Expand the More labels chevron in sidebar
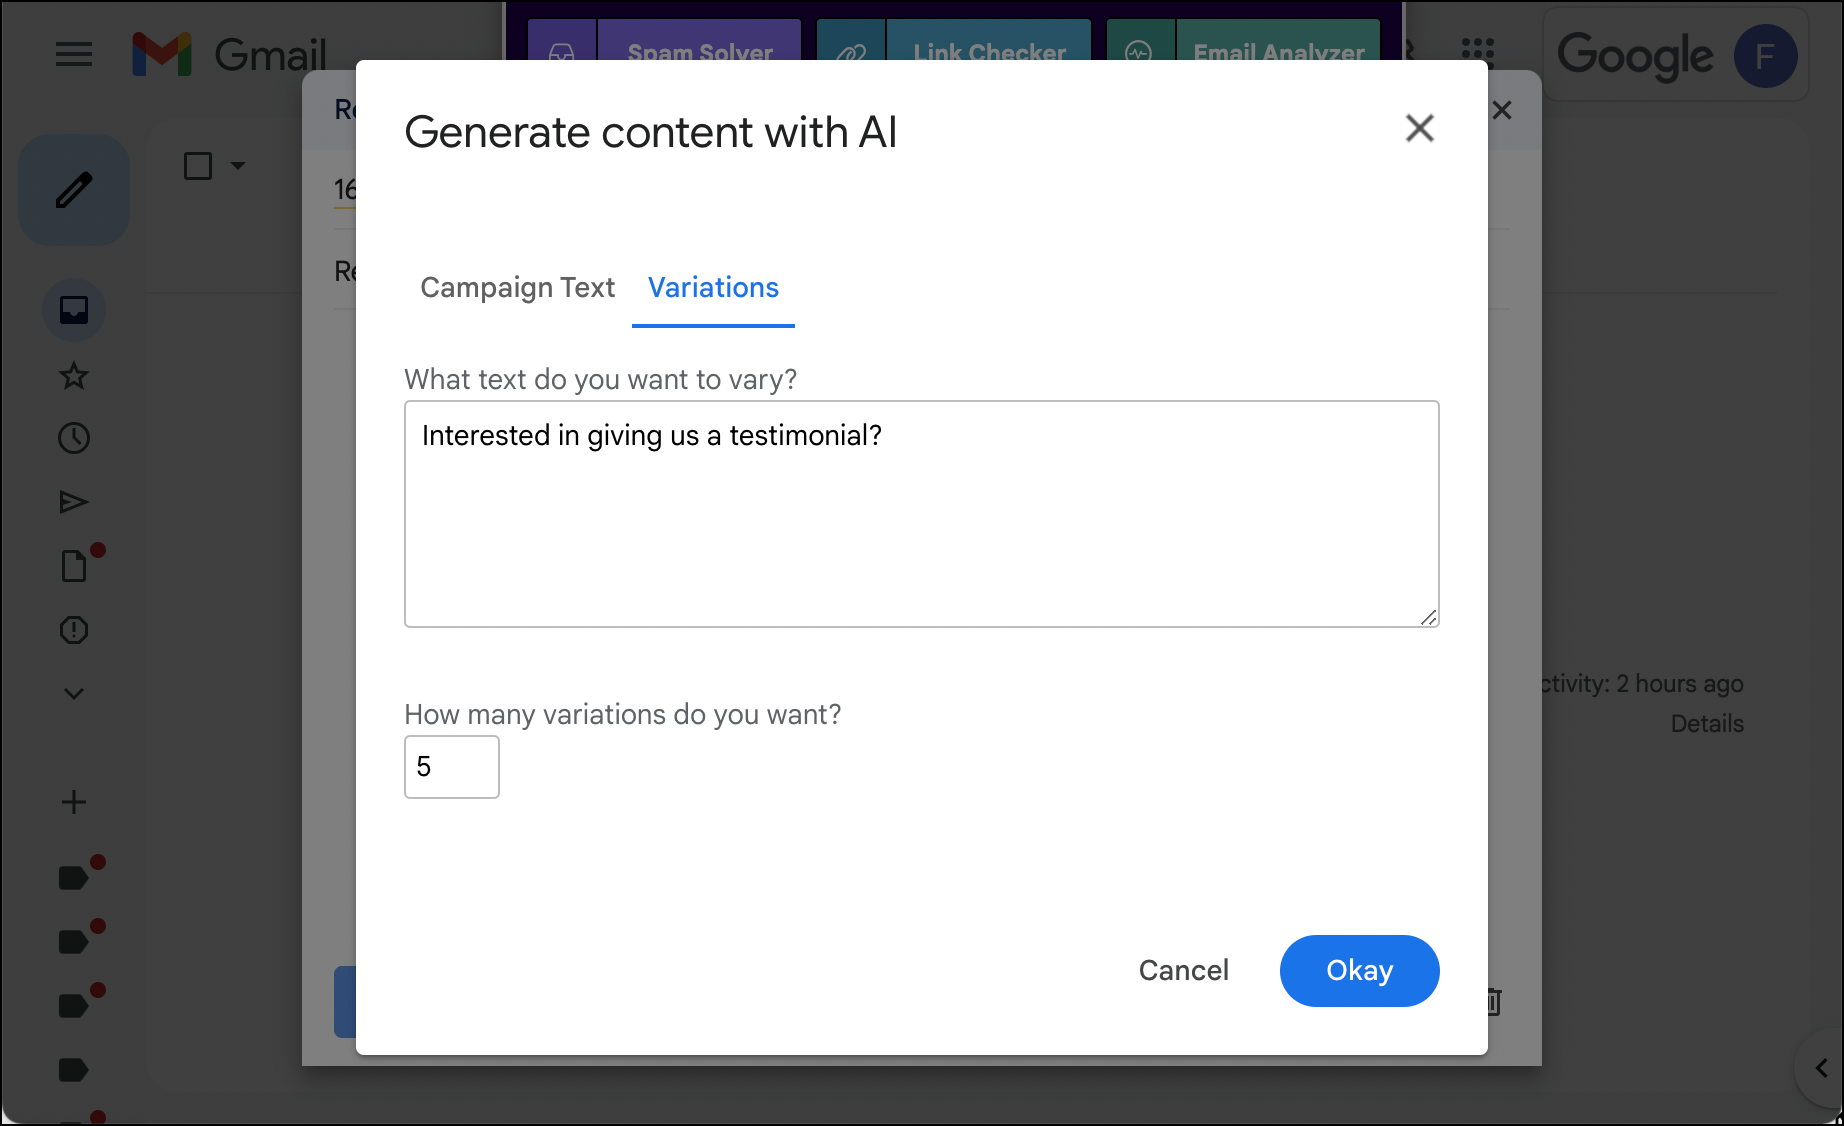The image size is (1844, 1126). click(74, 693)
